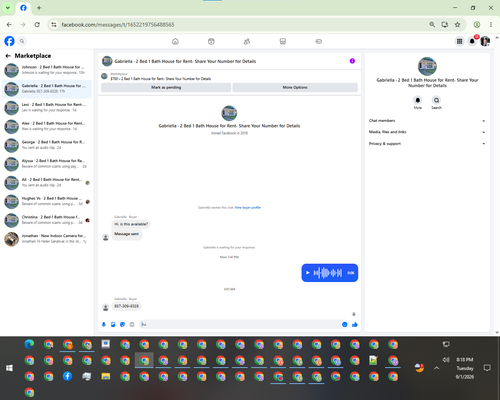This screenshot has width=500, height=400.
Task: Go back in the browser
Action: pos(9,25)
